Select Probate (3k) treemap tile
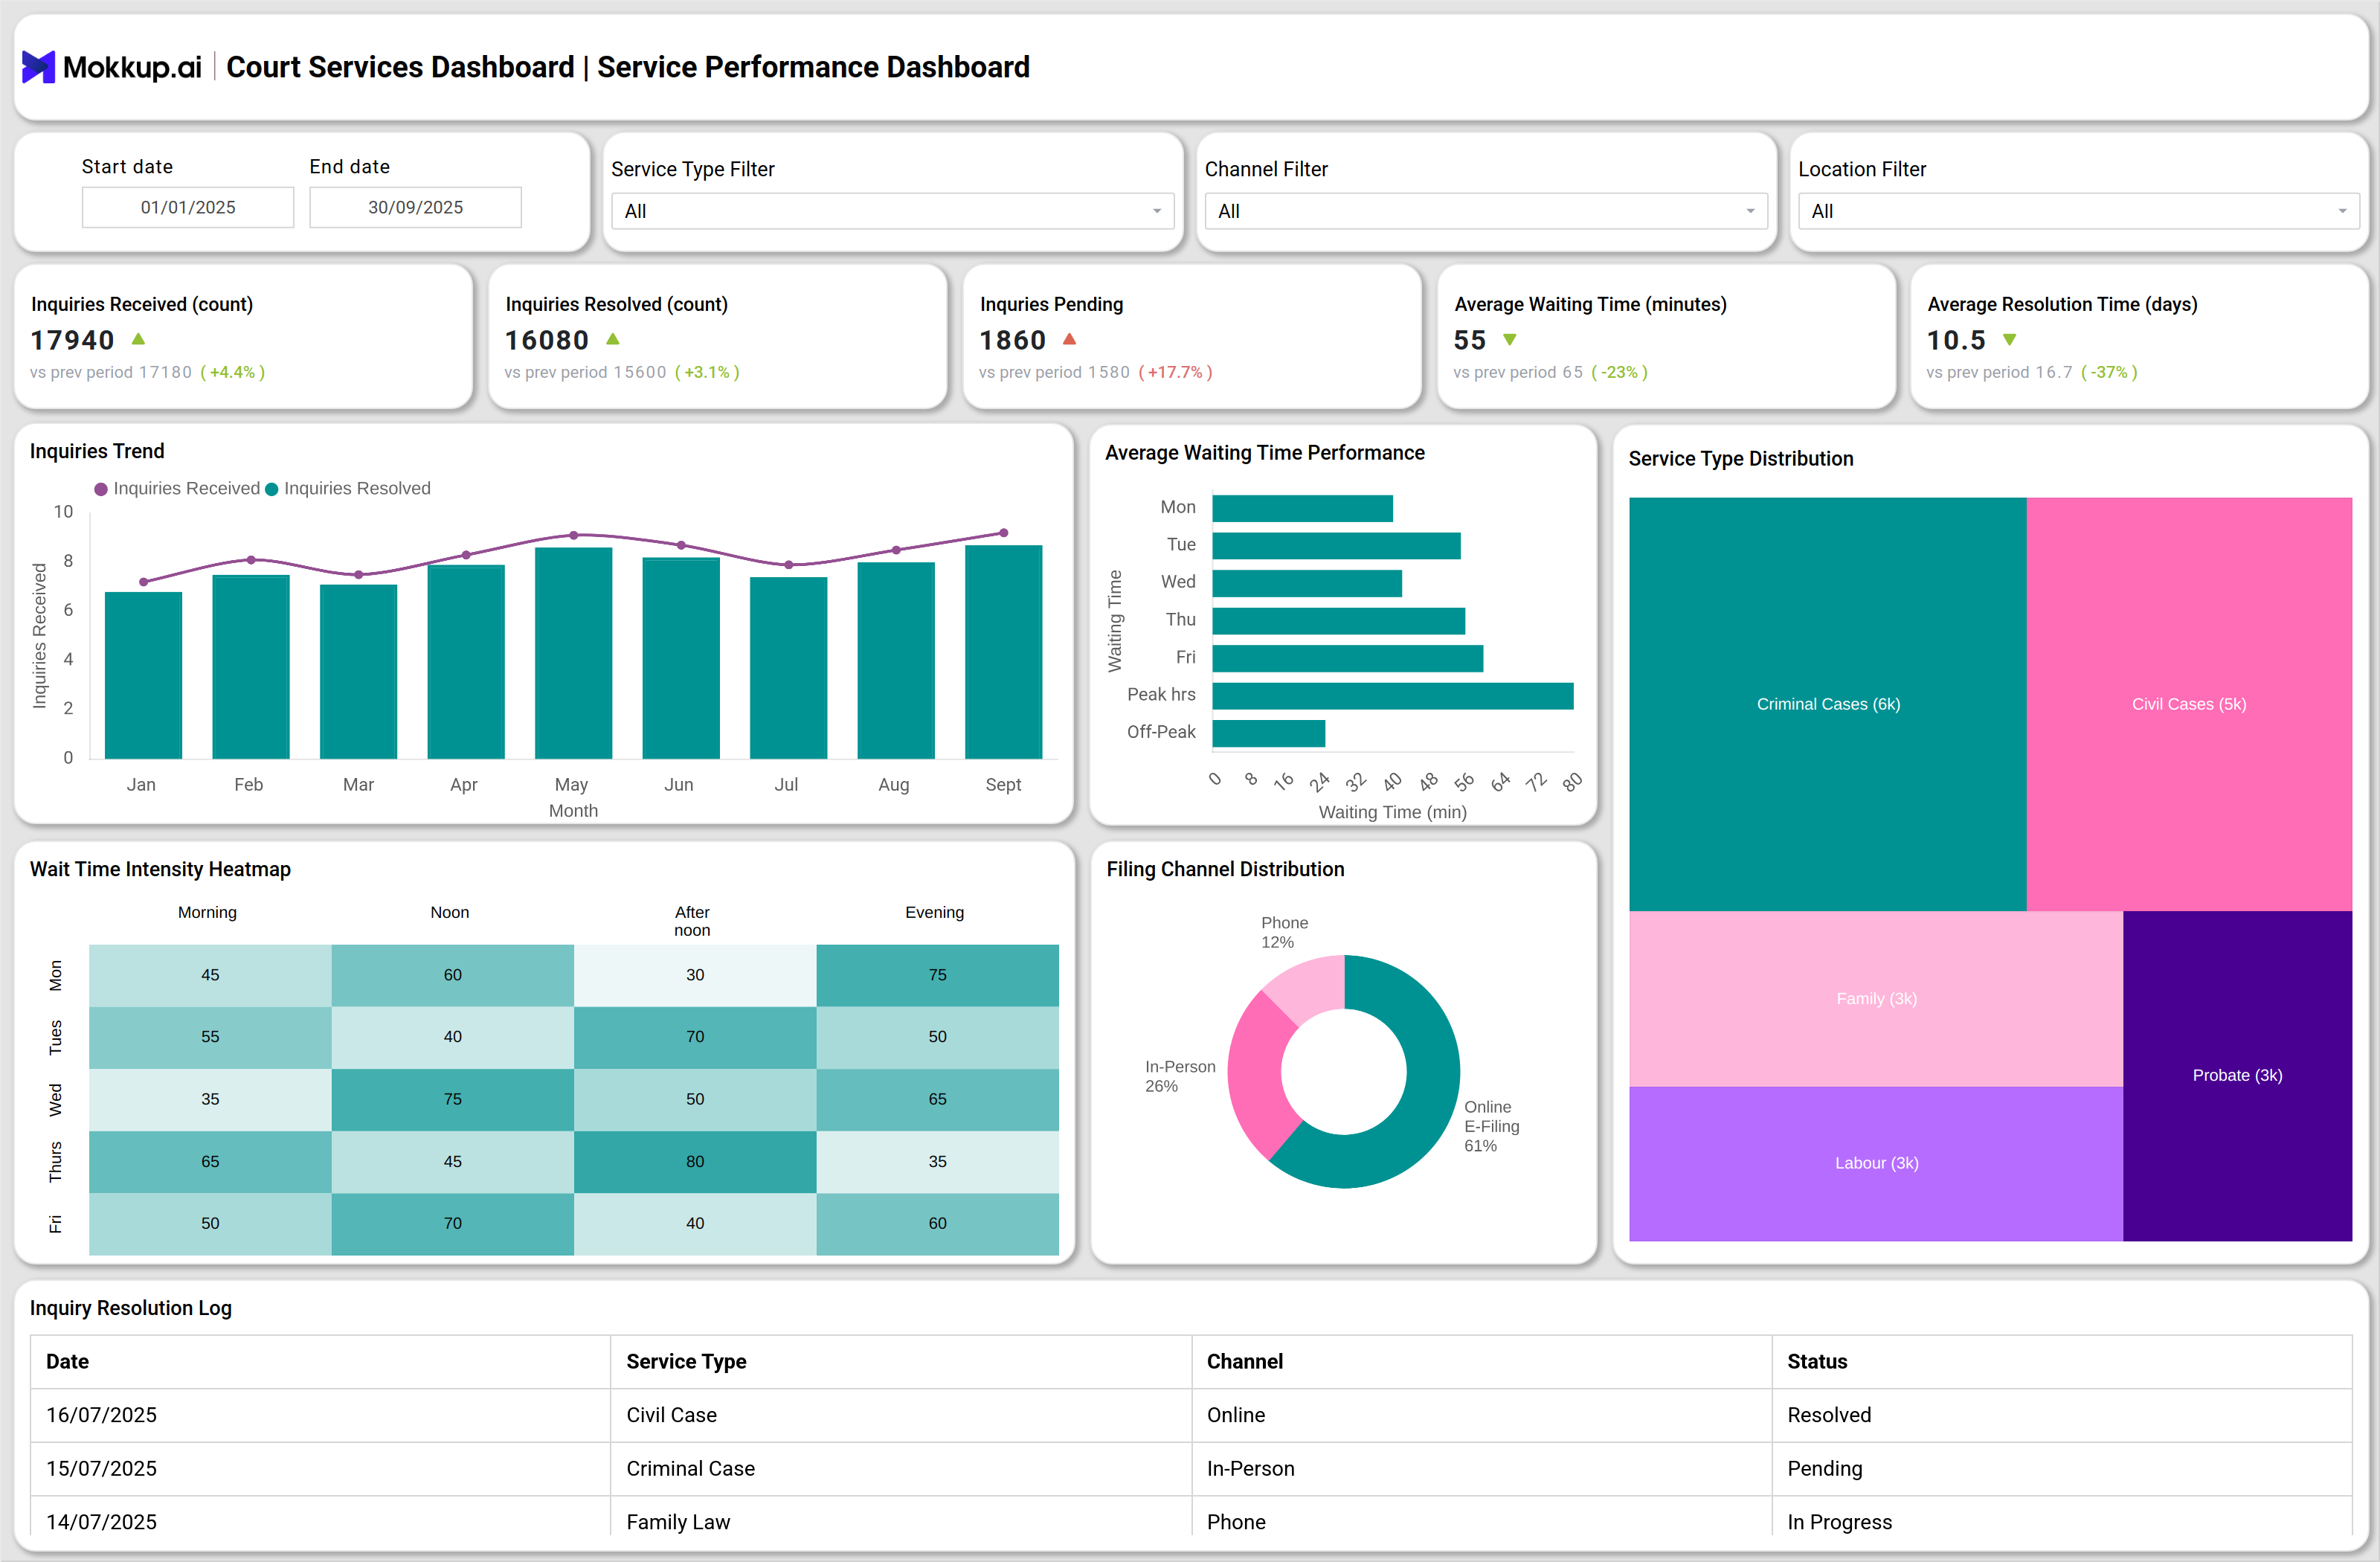This screenshot has height=1562, width=2380. 2237,1076
